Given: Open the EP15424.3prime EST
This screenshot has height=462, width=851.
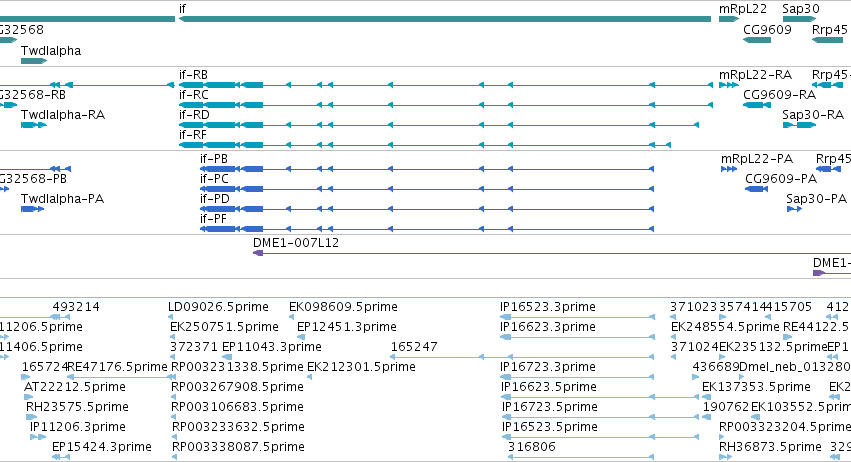Looking at the screenshot, I should (x=61, y=458).
